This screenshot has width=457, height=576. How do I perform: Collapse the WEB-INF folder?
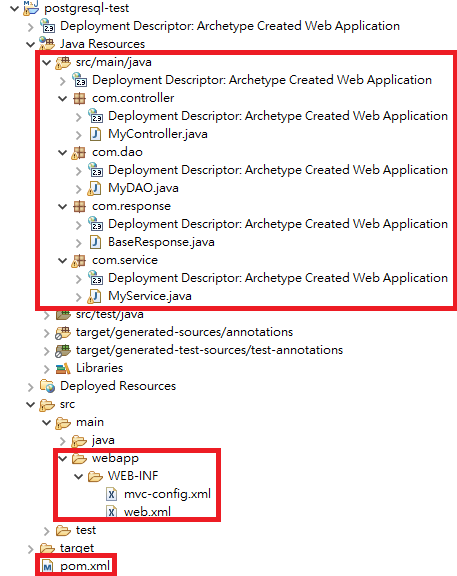tap(79, 476)
